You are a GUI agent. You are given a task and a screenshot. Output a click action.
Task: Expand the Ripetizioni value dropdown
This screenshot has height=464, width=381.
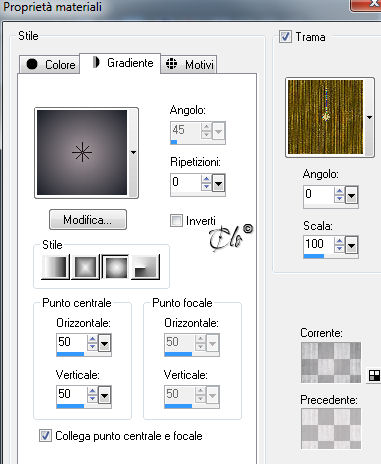tap(219, 183)
